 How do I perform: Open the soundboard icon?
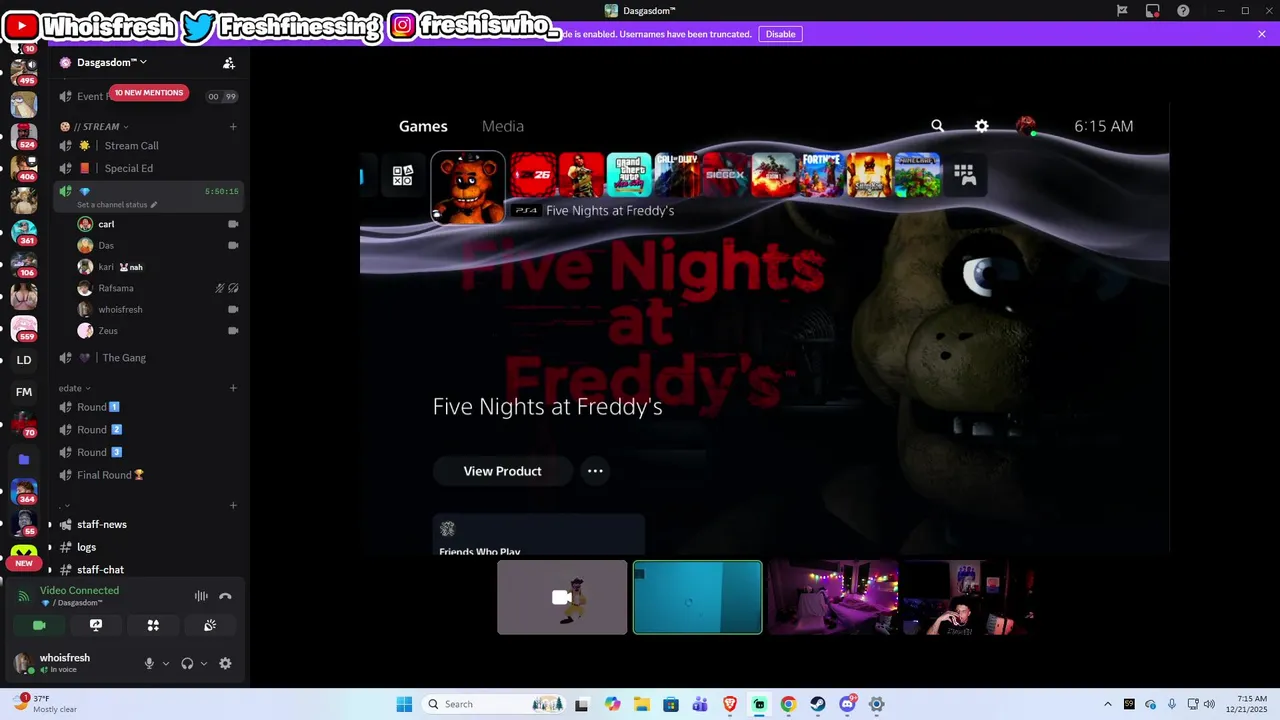(210, 625)
